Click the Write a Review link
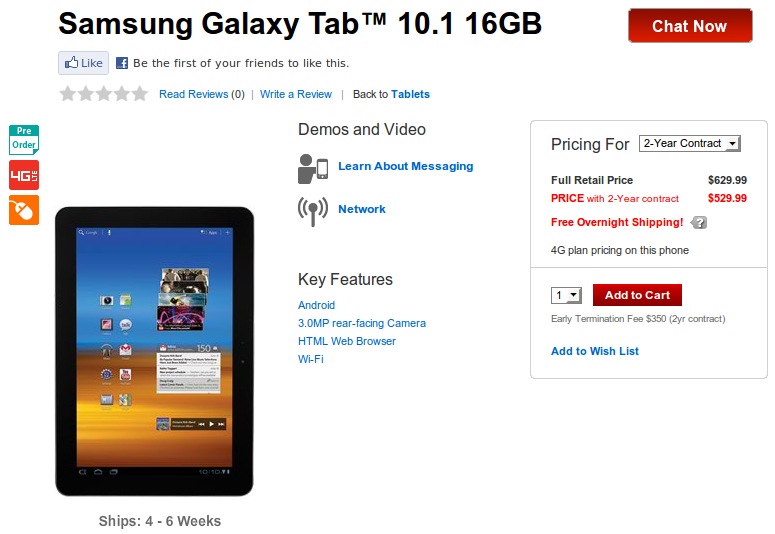The width and height of the screenshot is (775, 534). point(296,95)
